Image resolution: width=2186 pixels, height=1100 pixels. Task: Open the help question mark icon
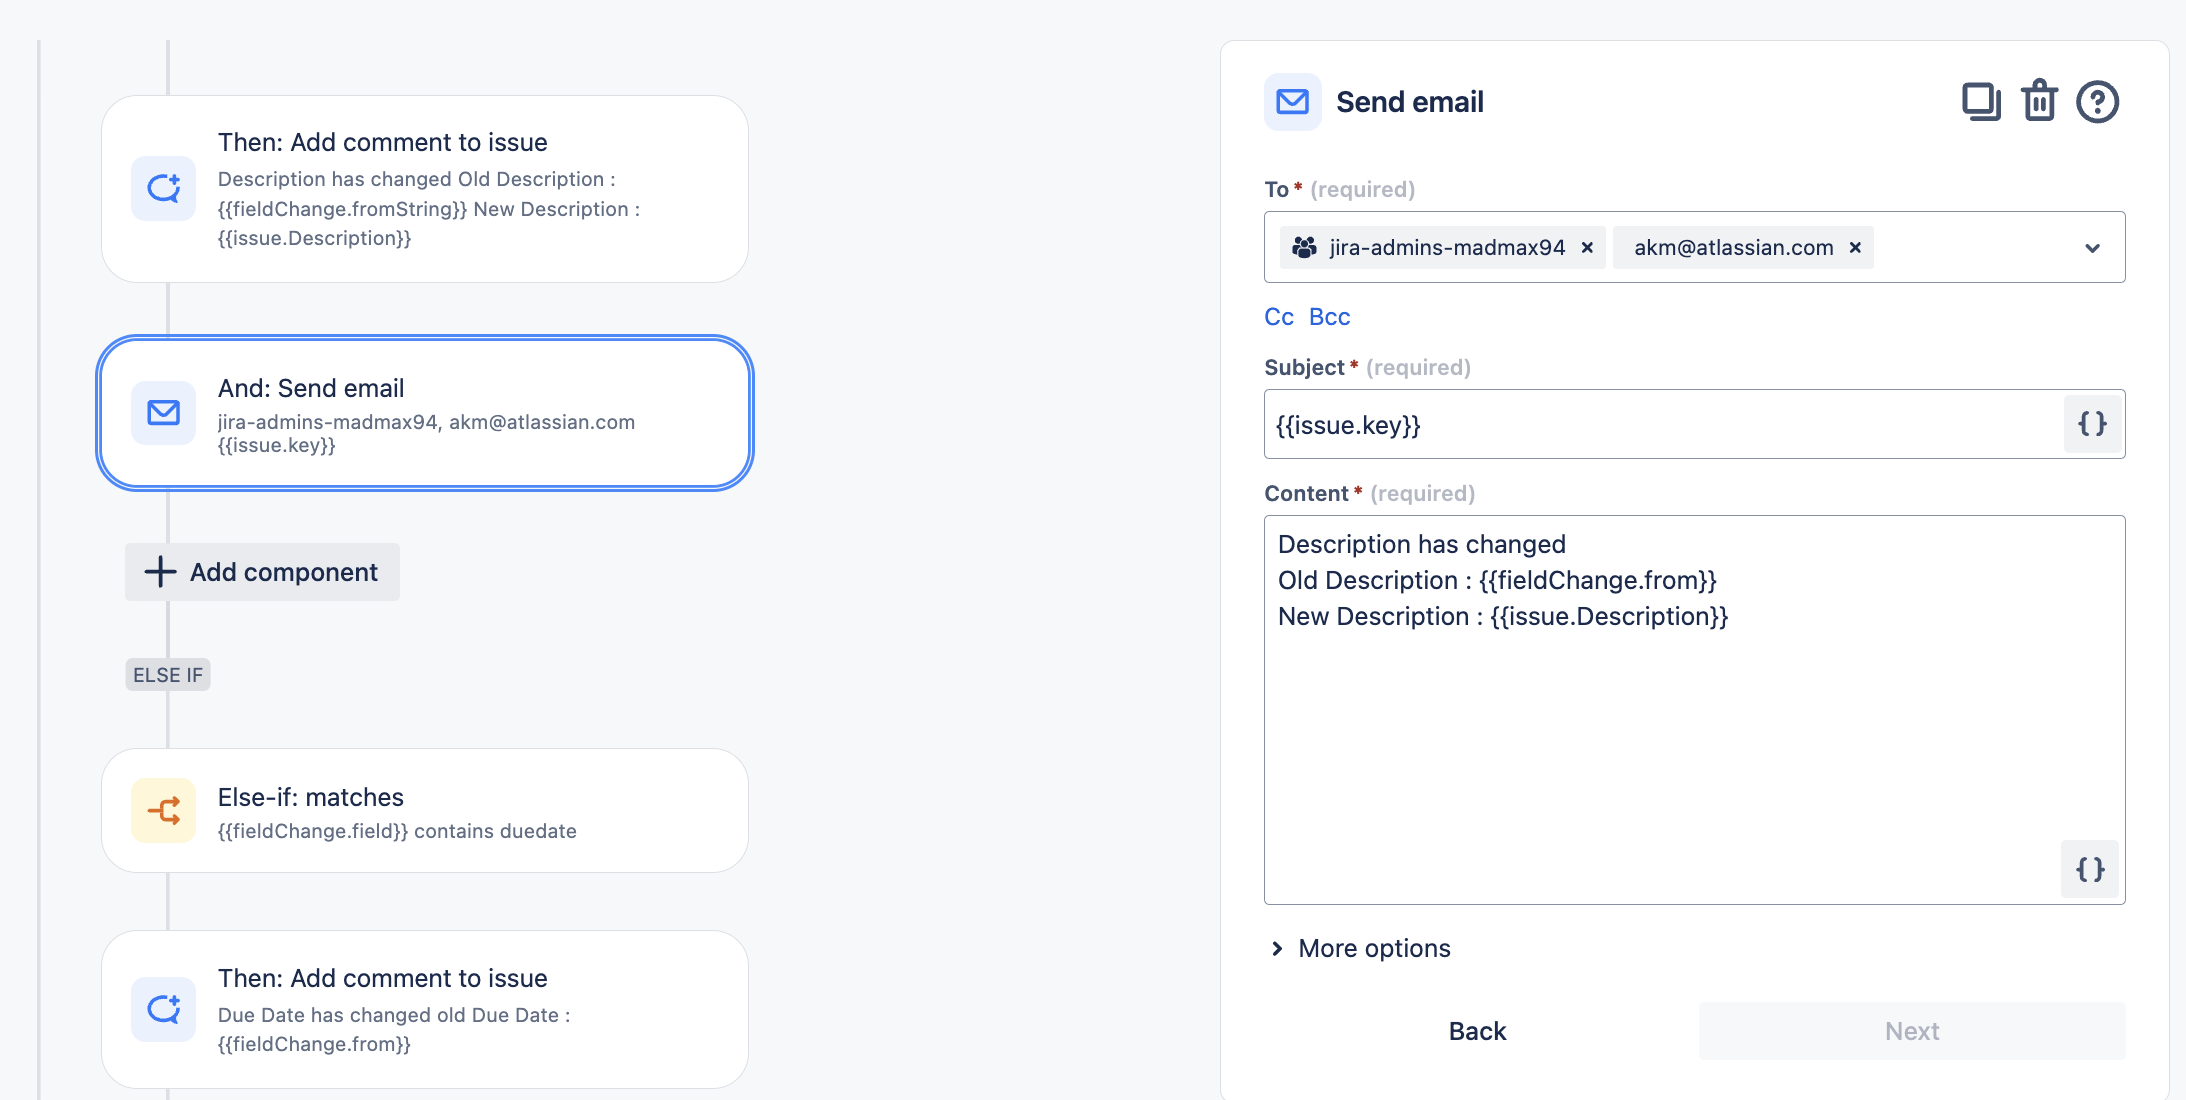coord(2097,102)
